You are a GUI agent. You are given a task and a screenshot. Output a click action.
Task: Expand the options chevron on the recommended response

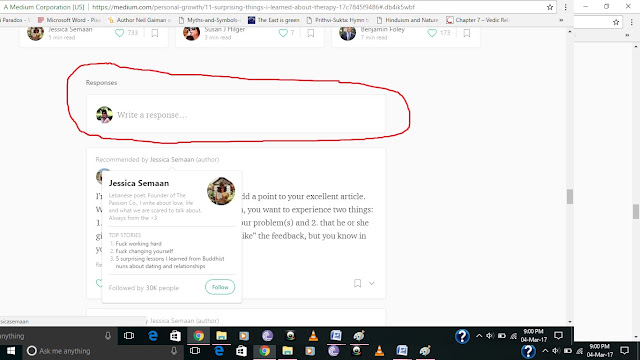[371, 283]
